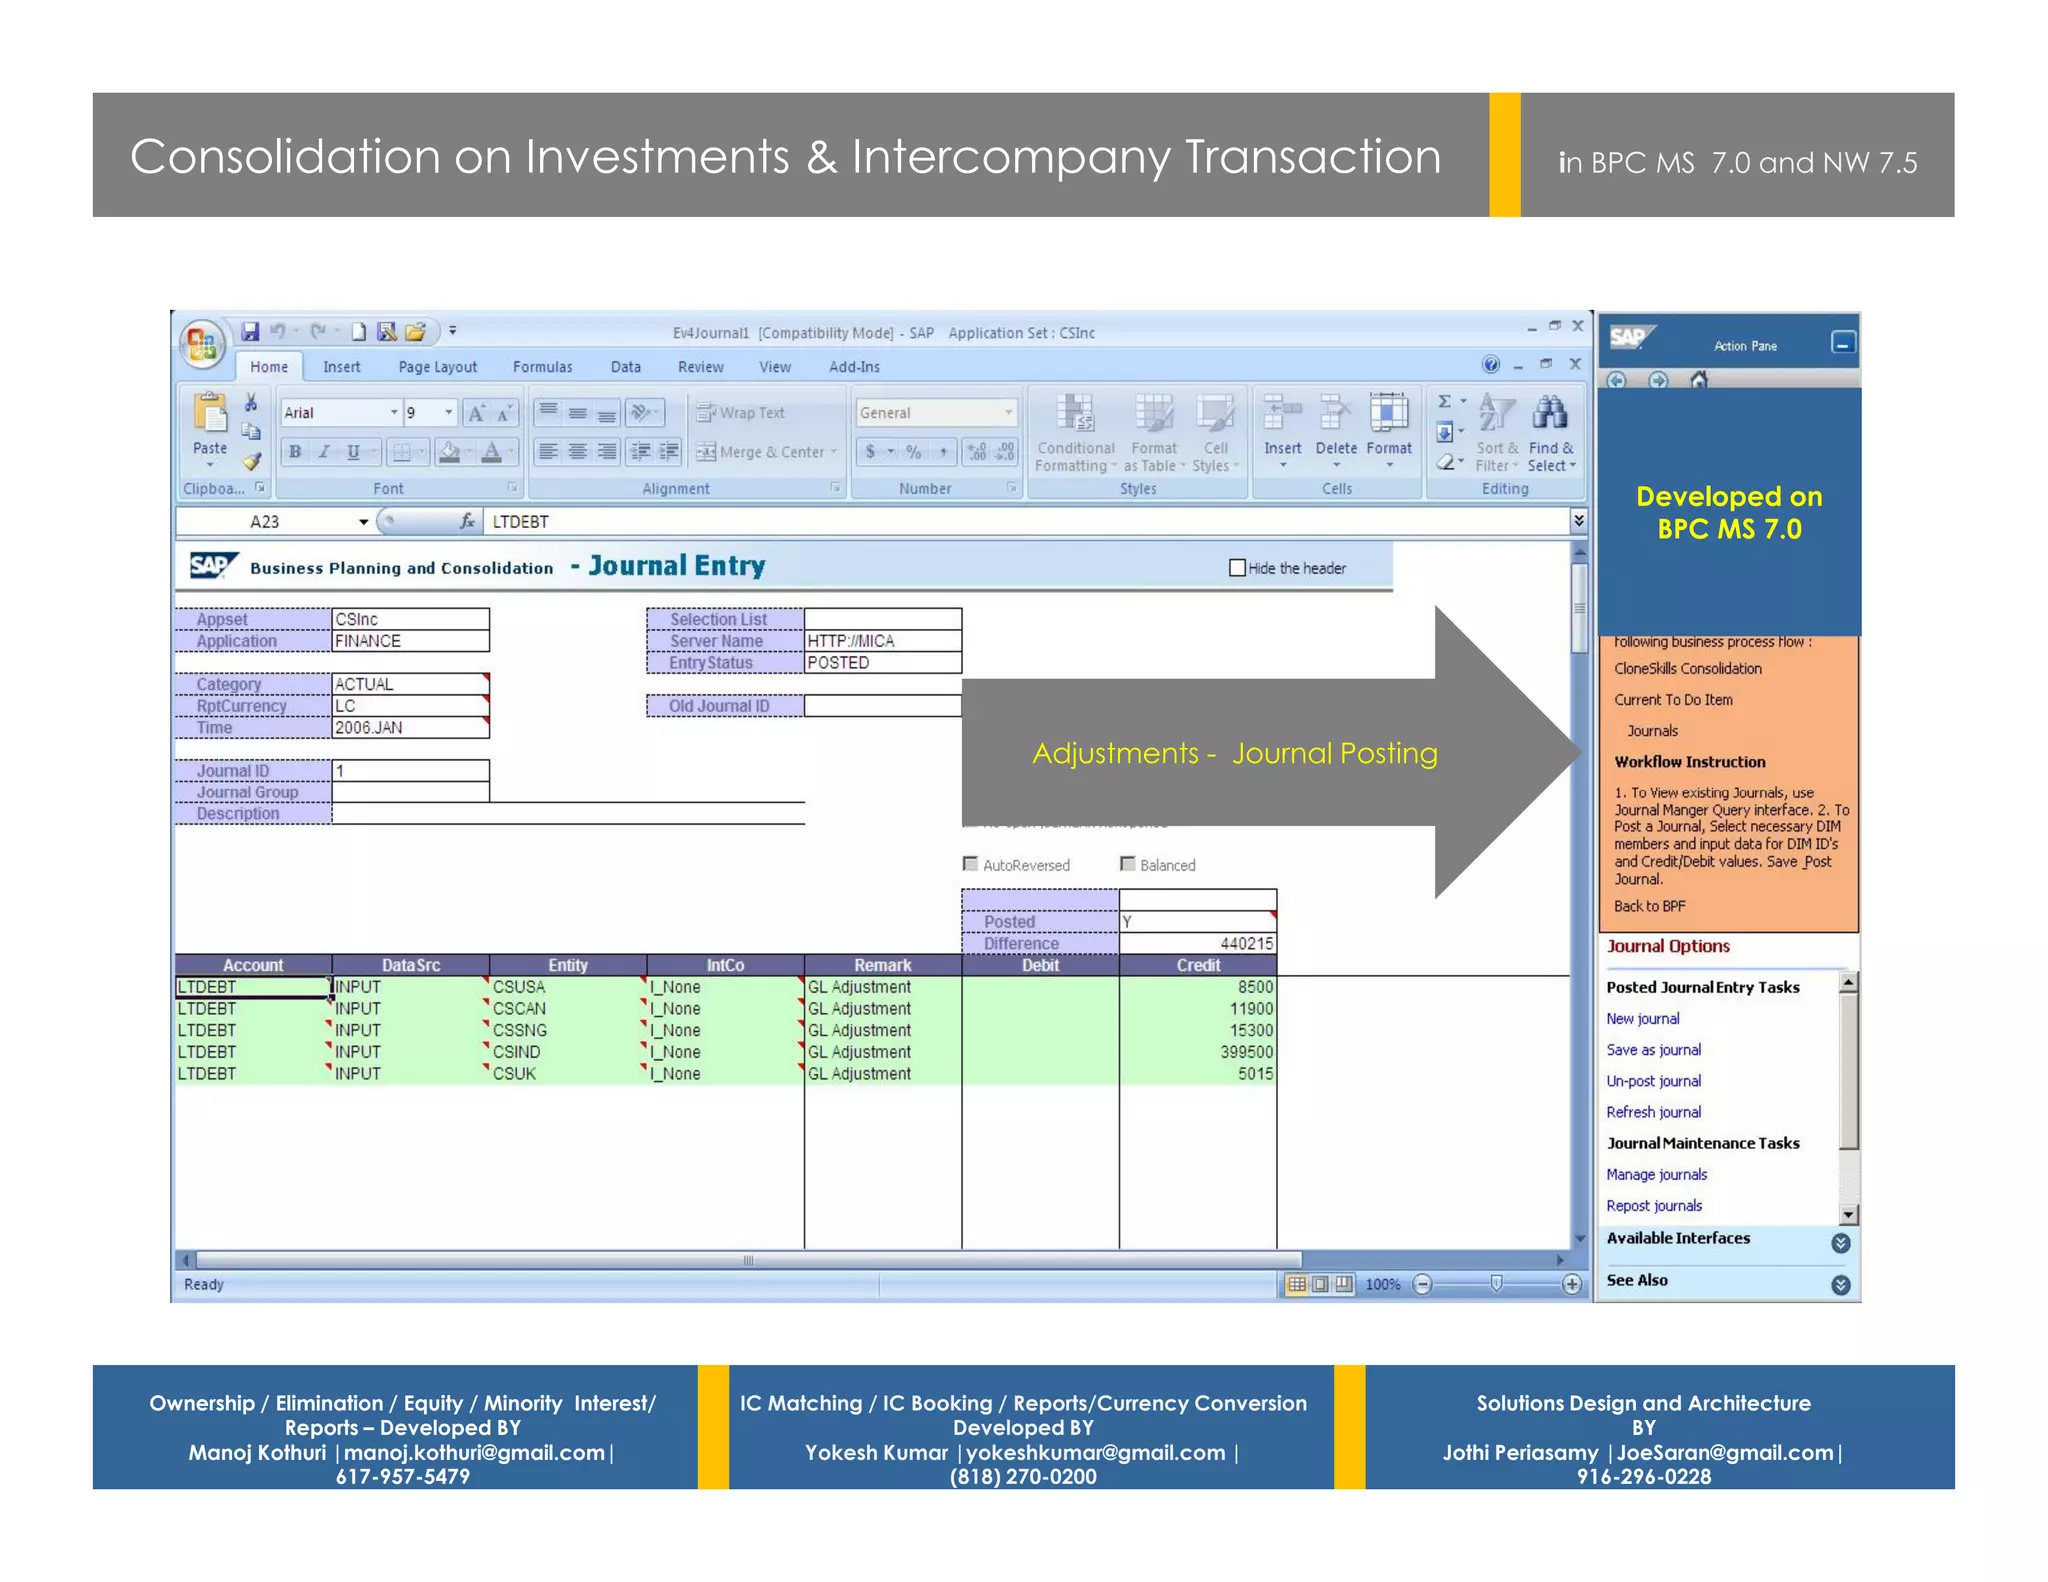Click the Repost journals link
Screen dimensions: 2048x1582
(x=1654, y=1206)
